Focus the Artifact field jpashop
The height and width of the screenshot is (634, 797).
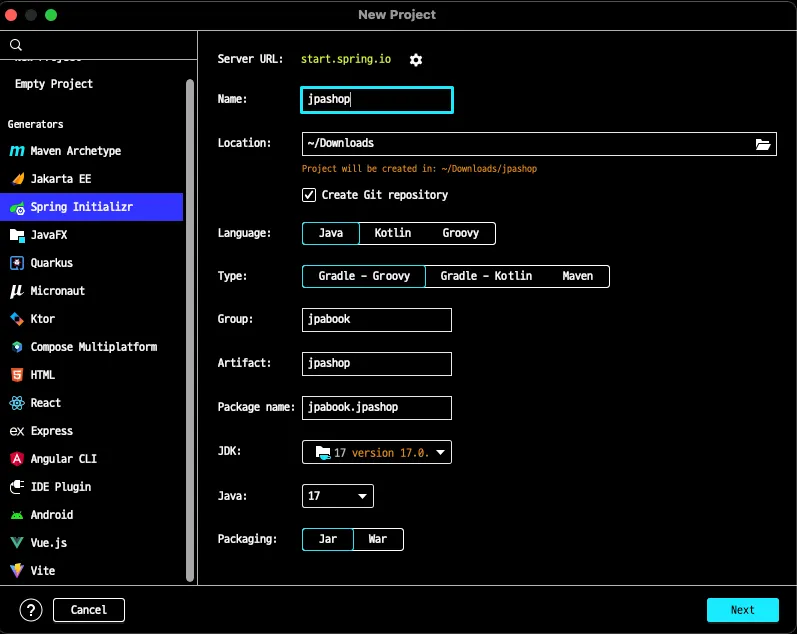click(377, 364)
